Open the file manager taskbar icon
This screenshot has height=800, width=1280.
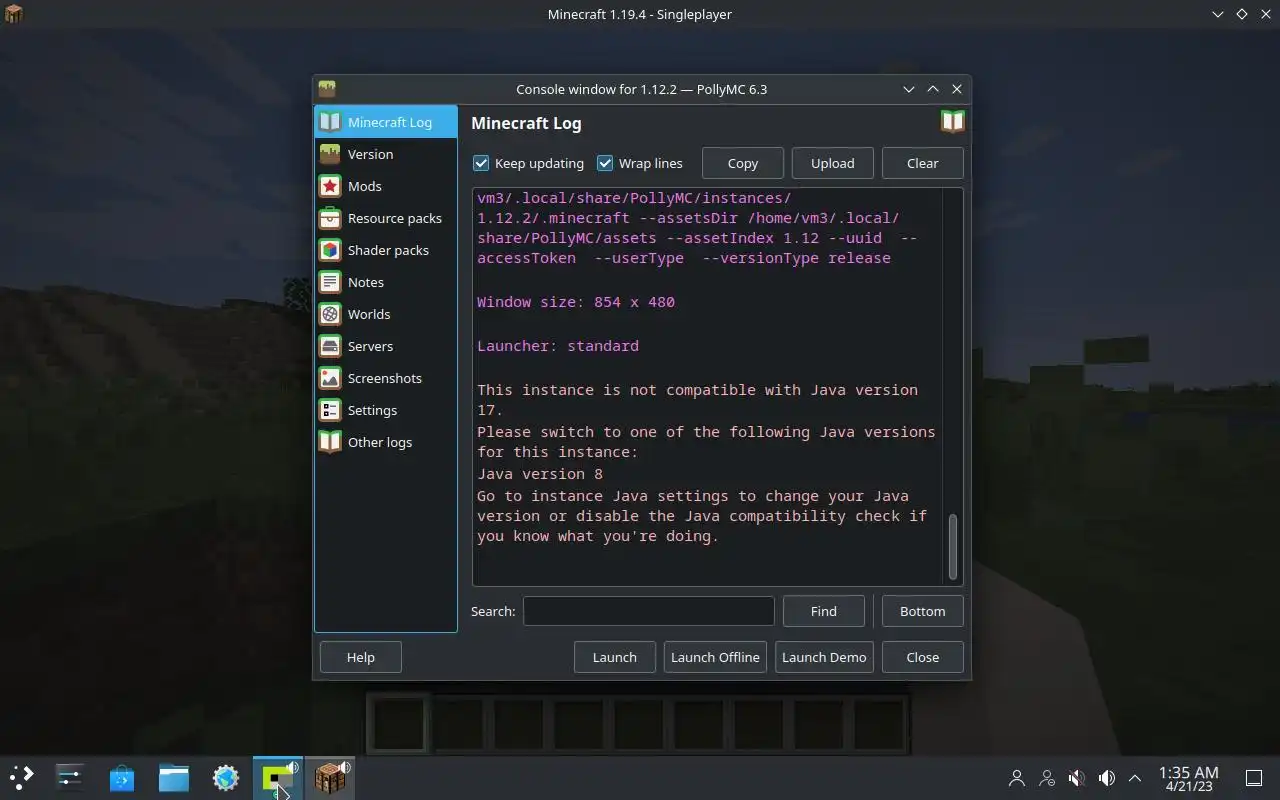[x=174, y=777]
